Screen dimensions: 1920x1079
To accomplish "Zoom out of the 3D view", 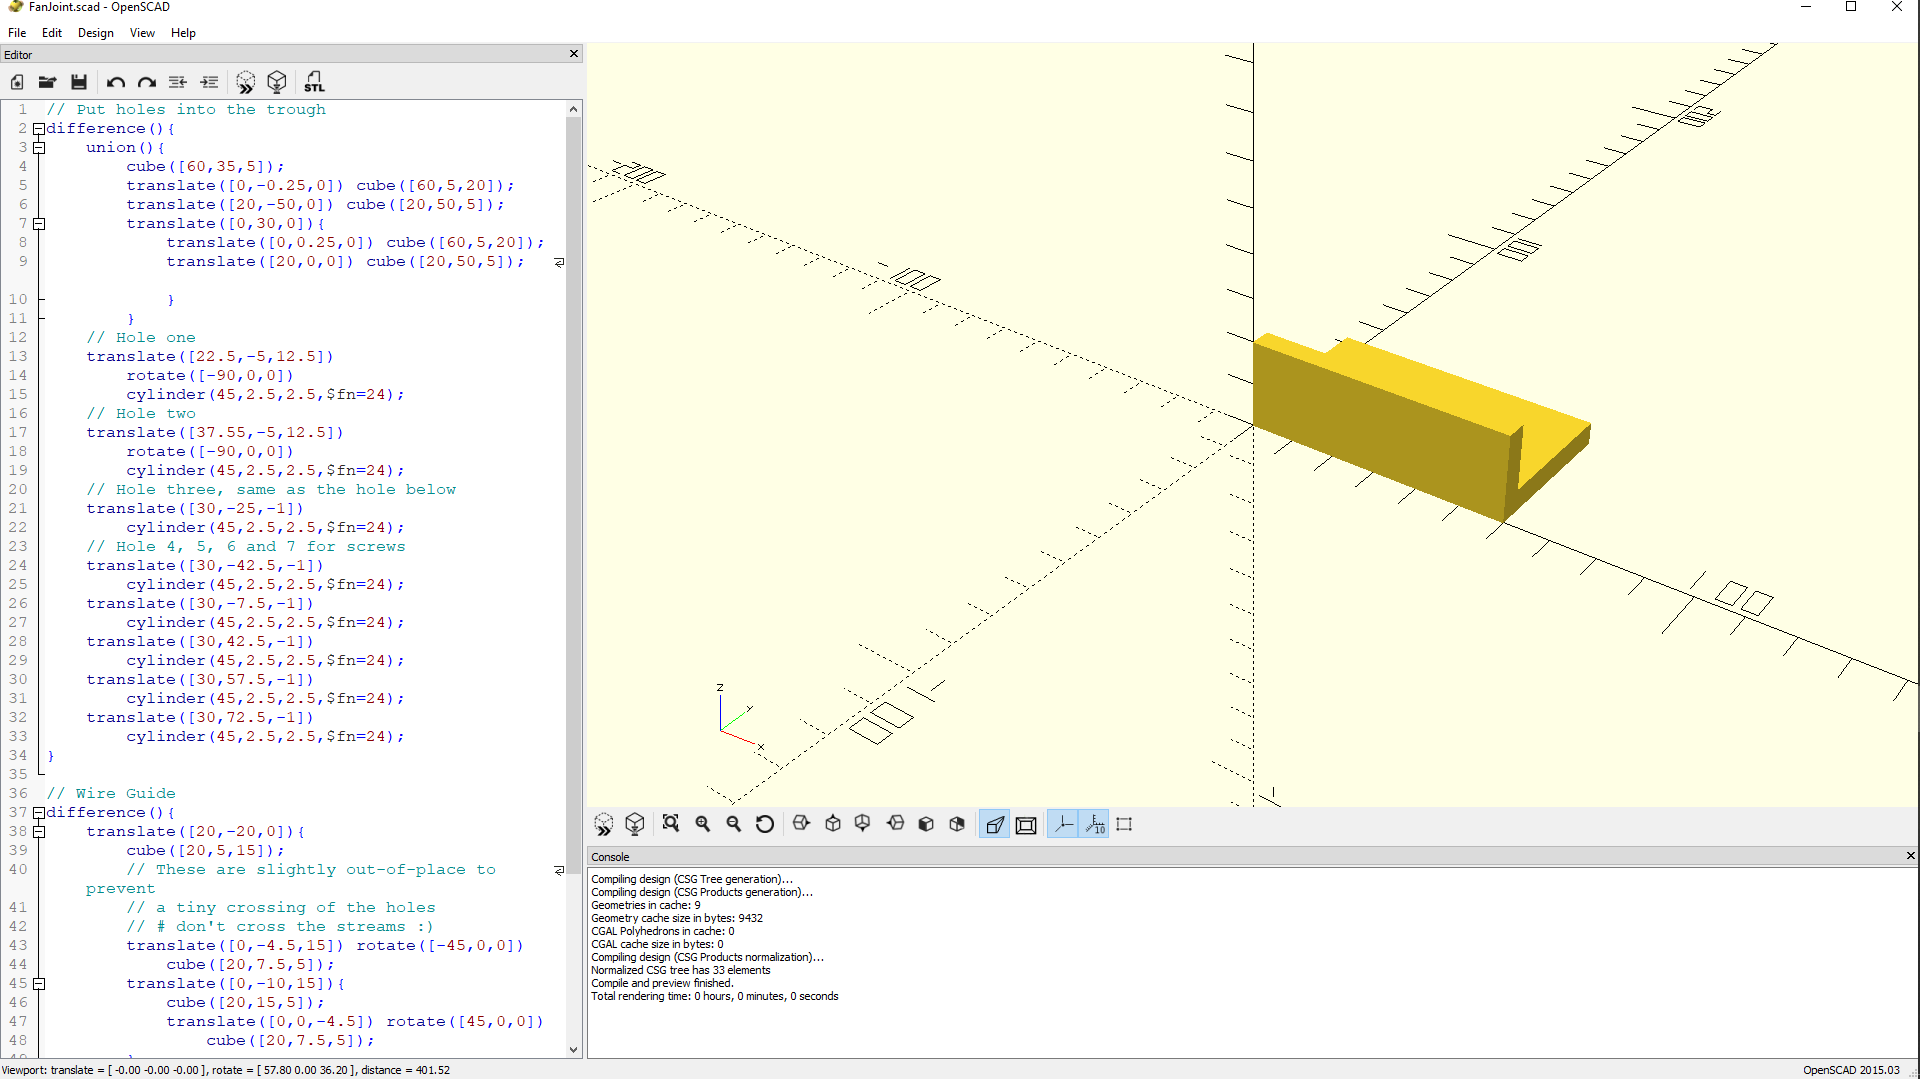I will (x=734, y=824).
